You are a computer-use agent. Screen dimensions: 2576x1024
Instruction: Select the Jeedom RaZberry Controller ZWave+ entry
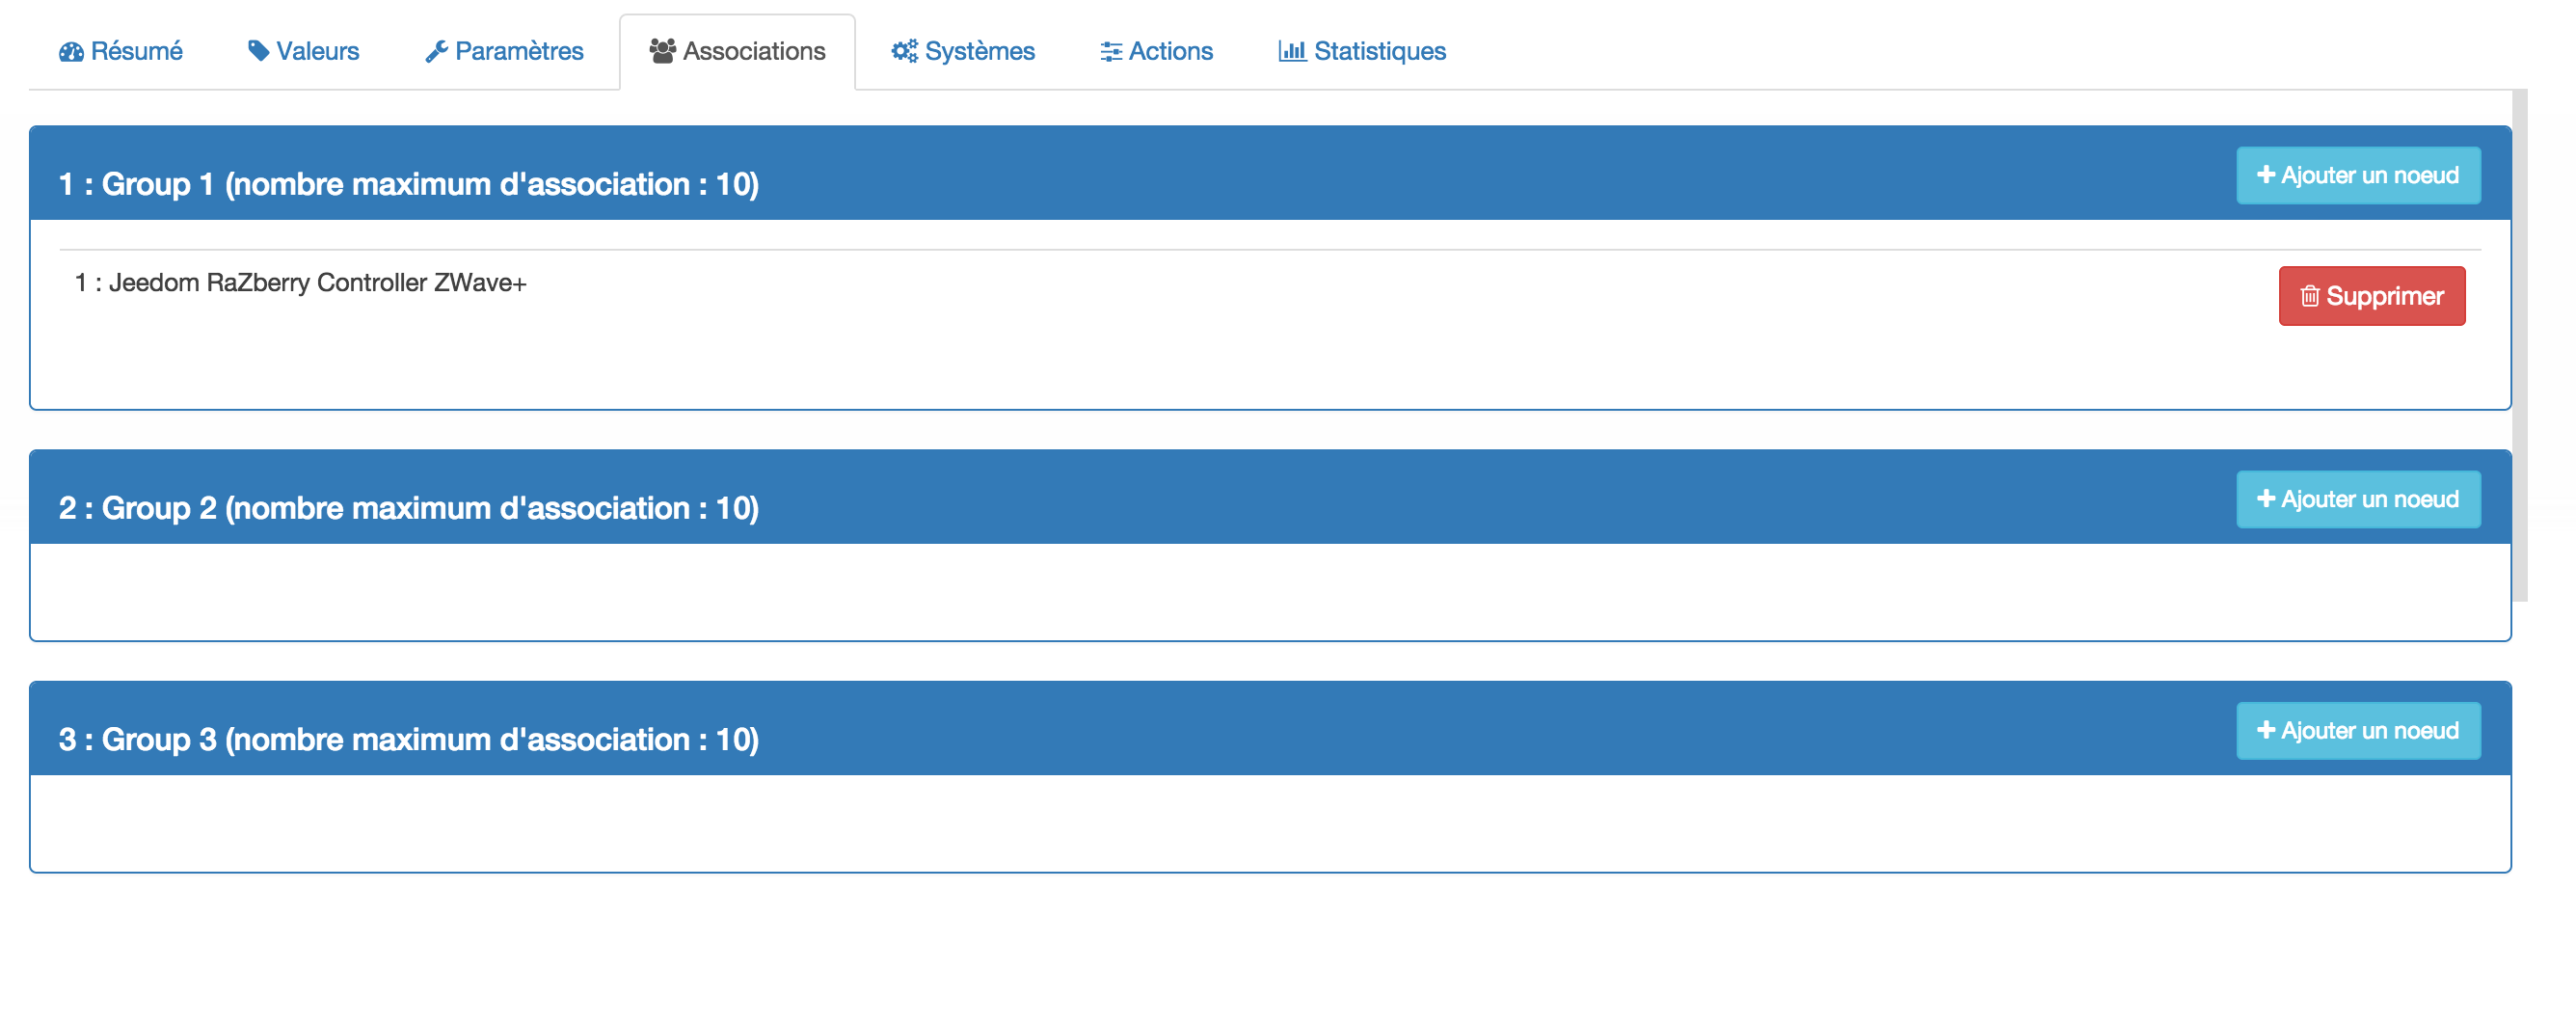click(x=301, y=283)
